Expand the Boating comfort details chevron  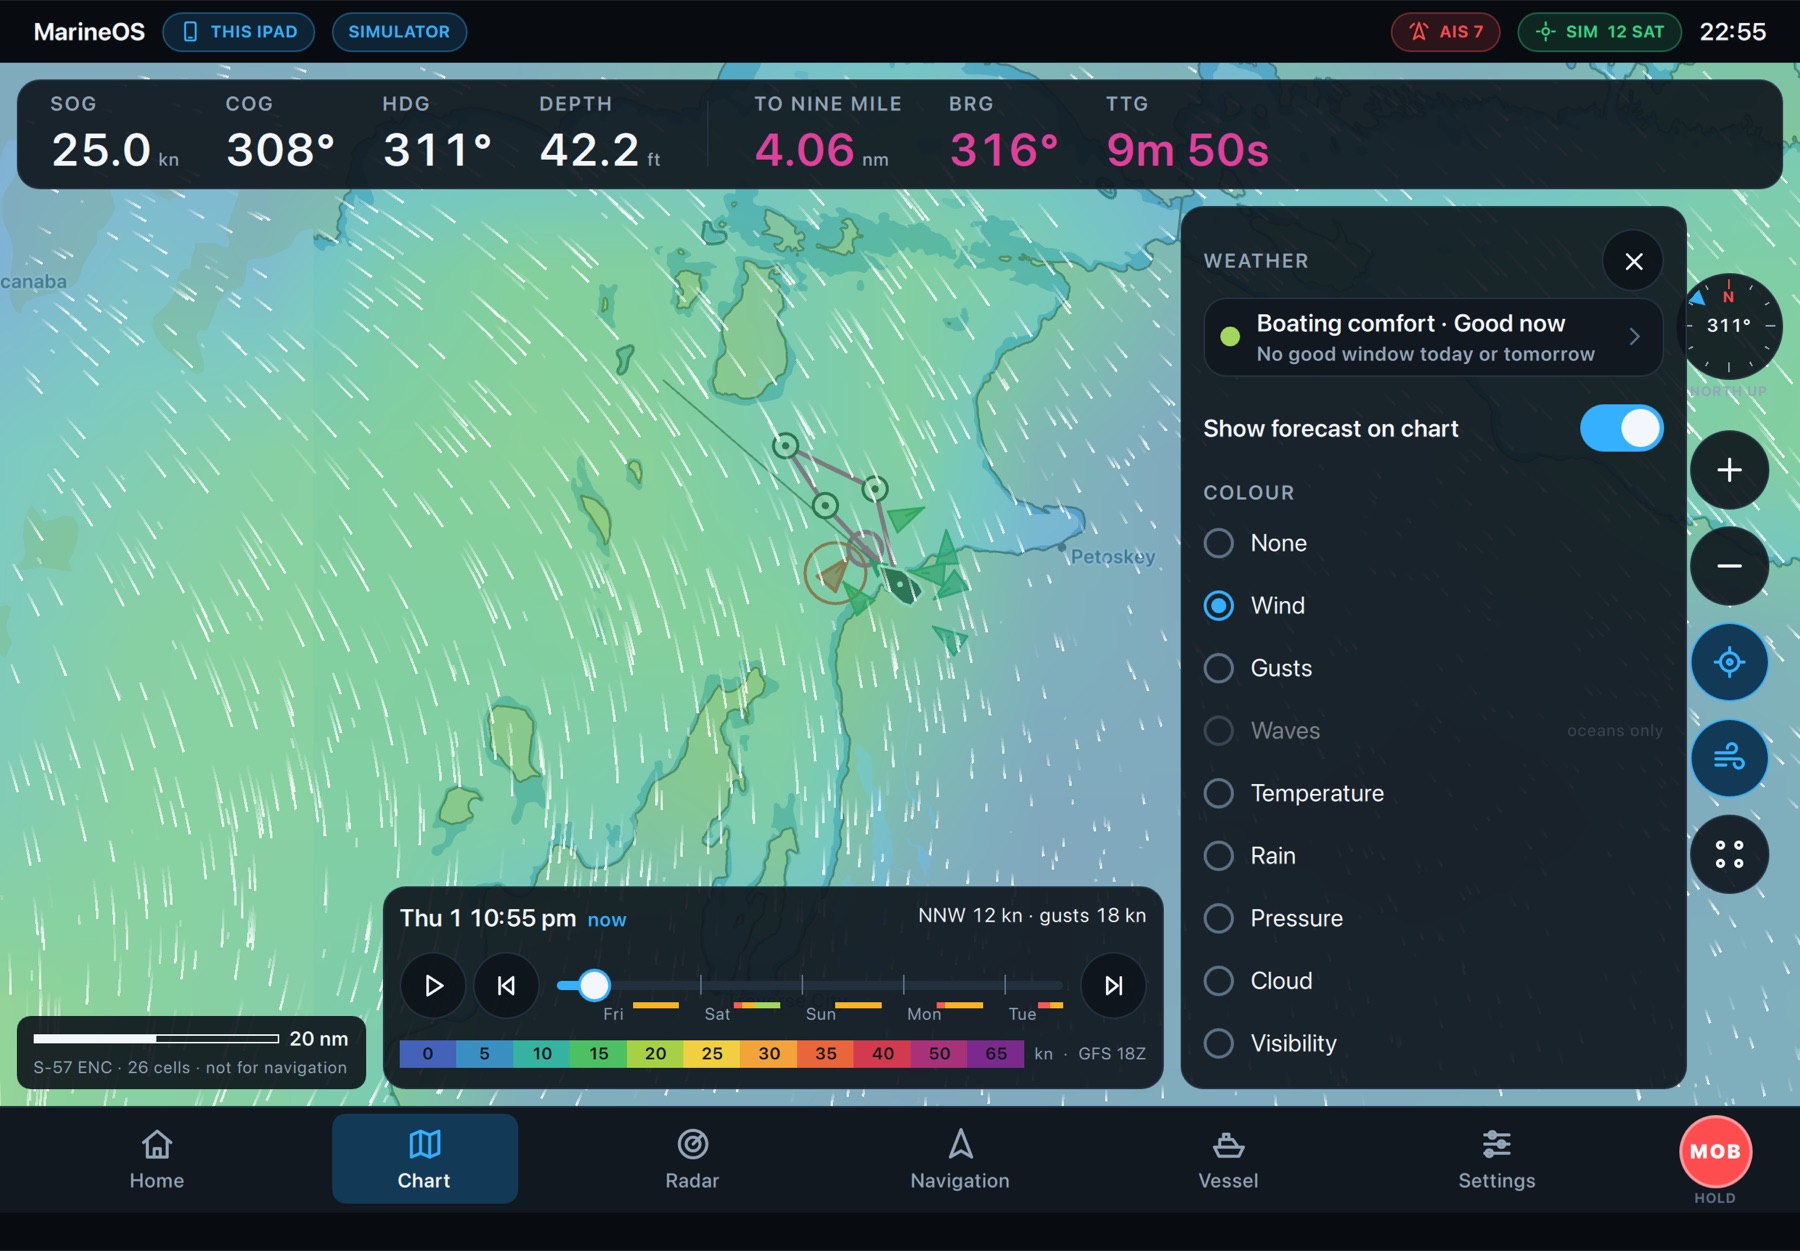click(1634, 337)
